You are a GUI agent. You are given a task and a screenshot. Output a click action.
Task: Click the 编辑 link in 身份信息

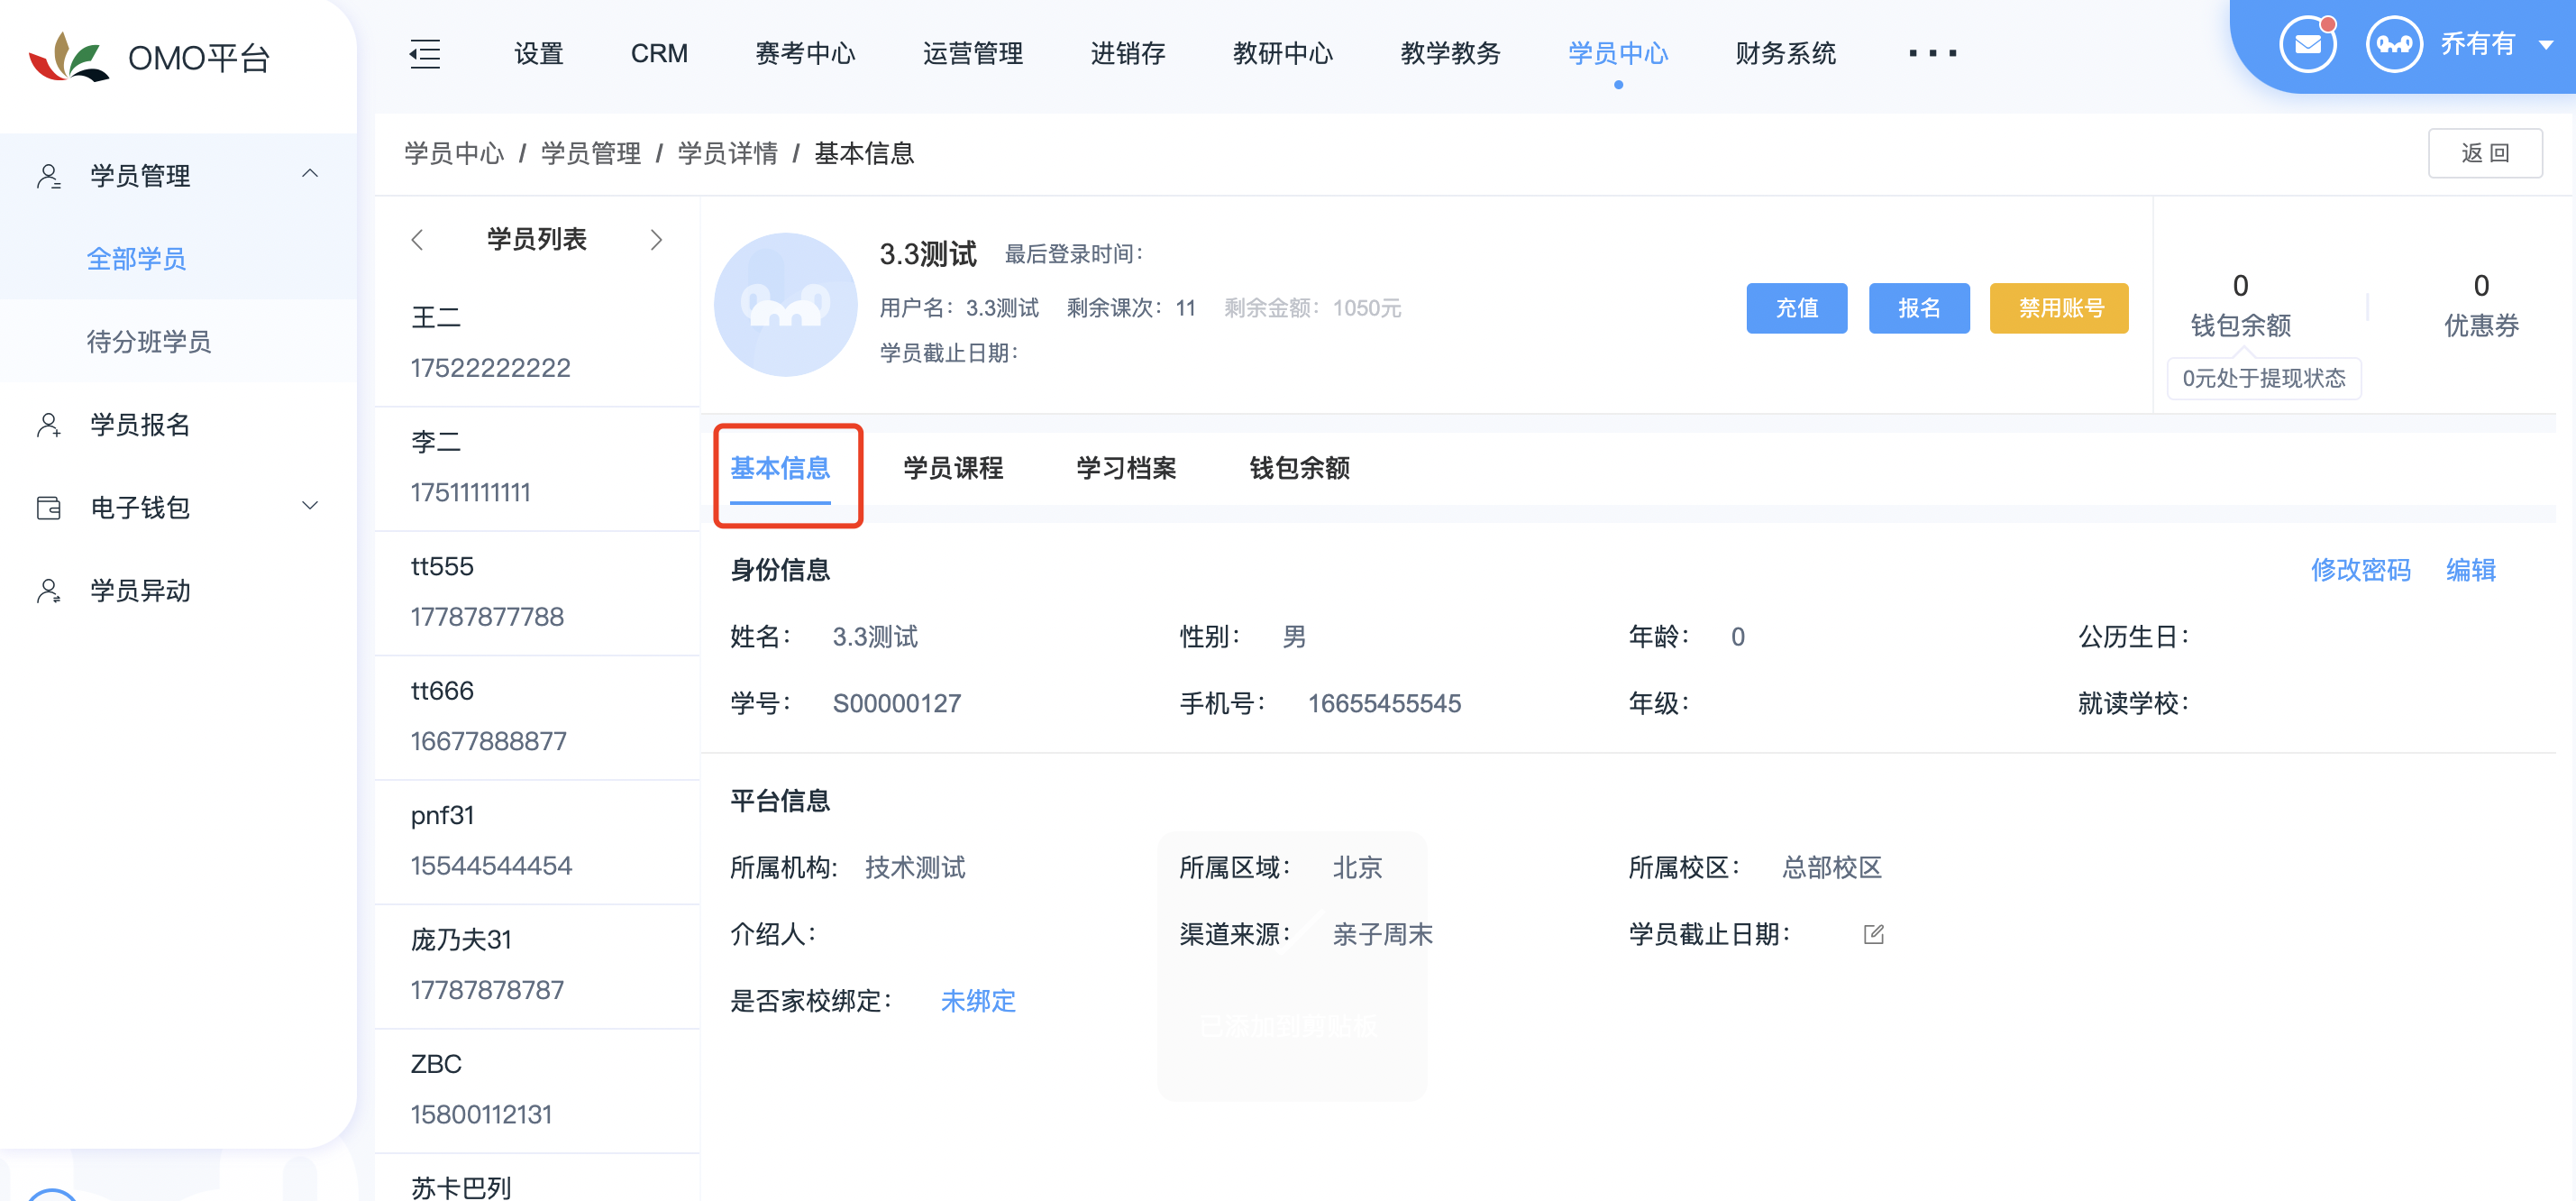2471,570
